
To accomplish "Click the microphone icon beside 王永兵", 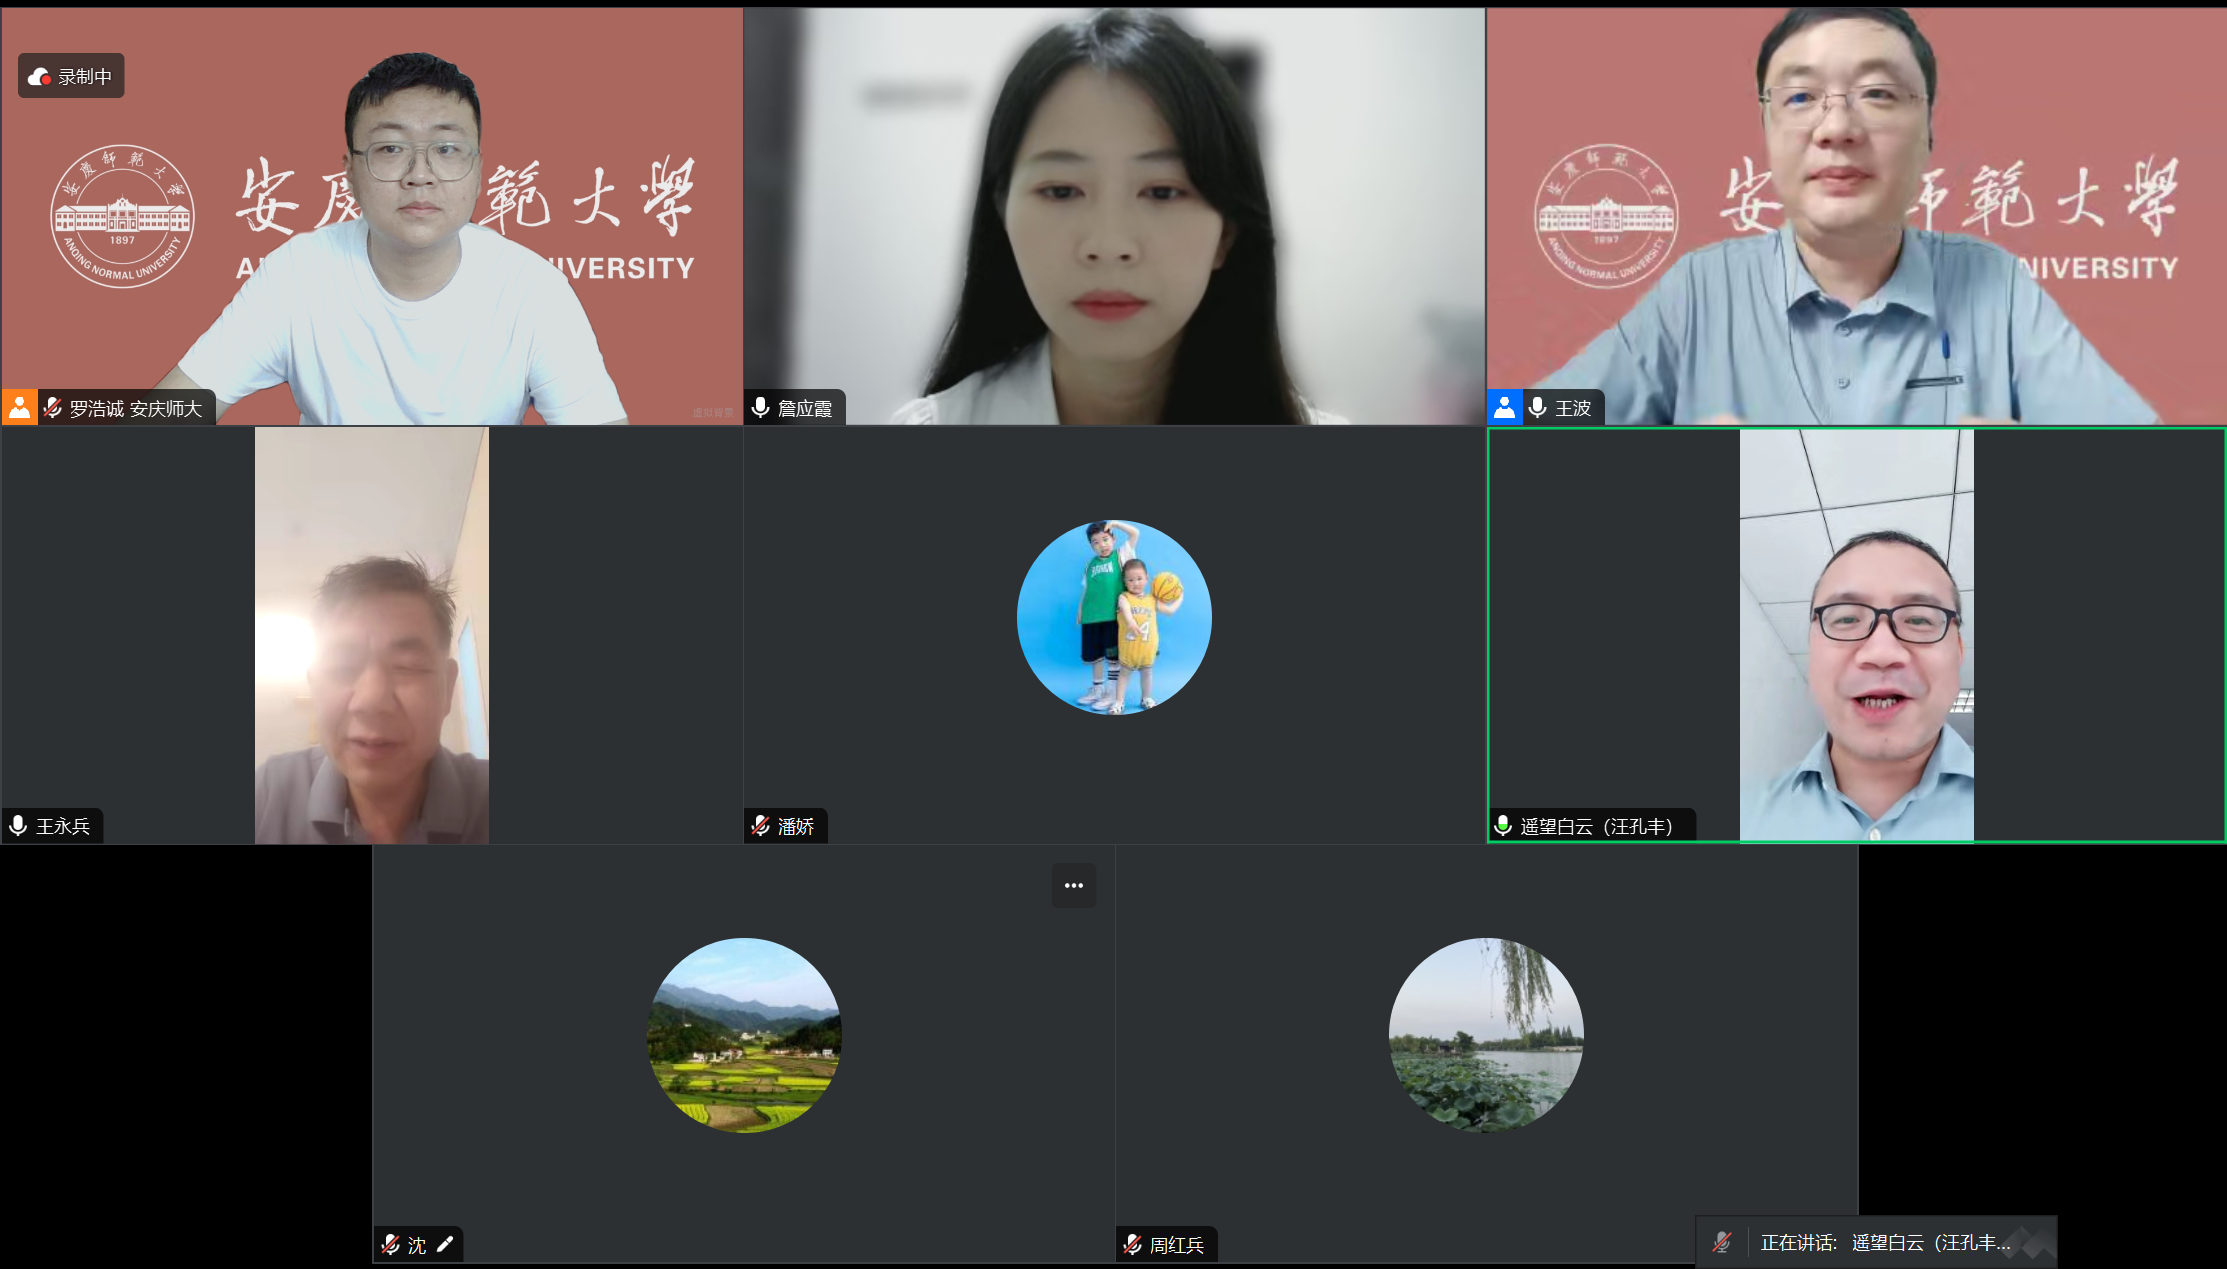I will [x=18, y=826].
